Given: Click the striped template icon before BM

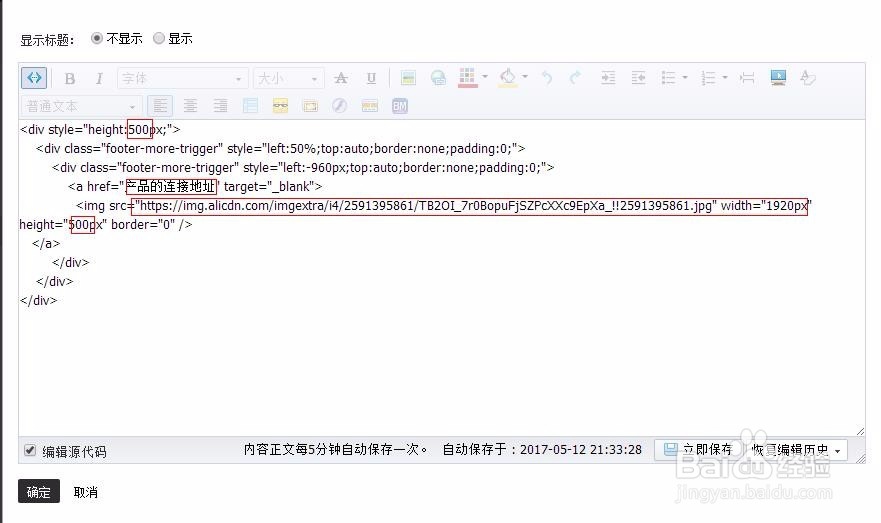Looking at the screenshot, I should point(370,106).
